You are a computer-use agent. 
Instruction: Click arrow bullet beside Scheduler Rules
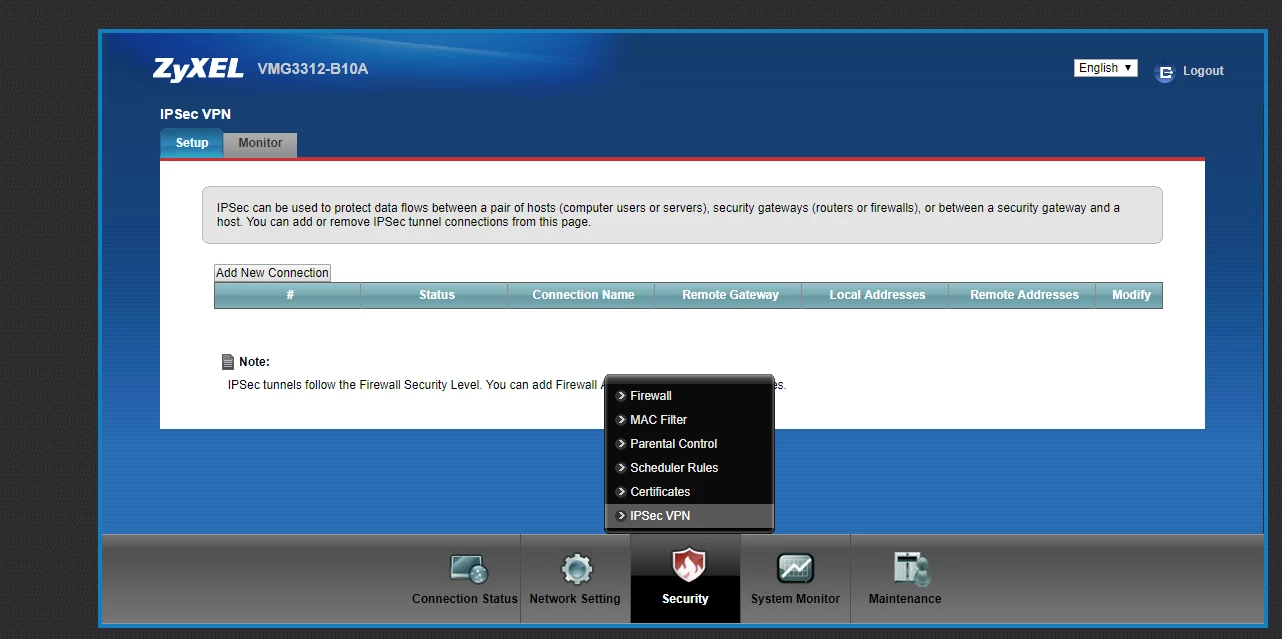pyautogui.click(x=621, y=468)
